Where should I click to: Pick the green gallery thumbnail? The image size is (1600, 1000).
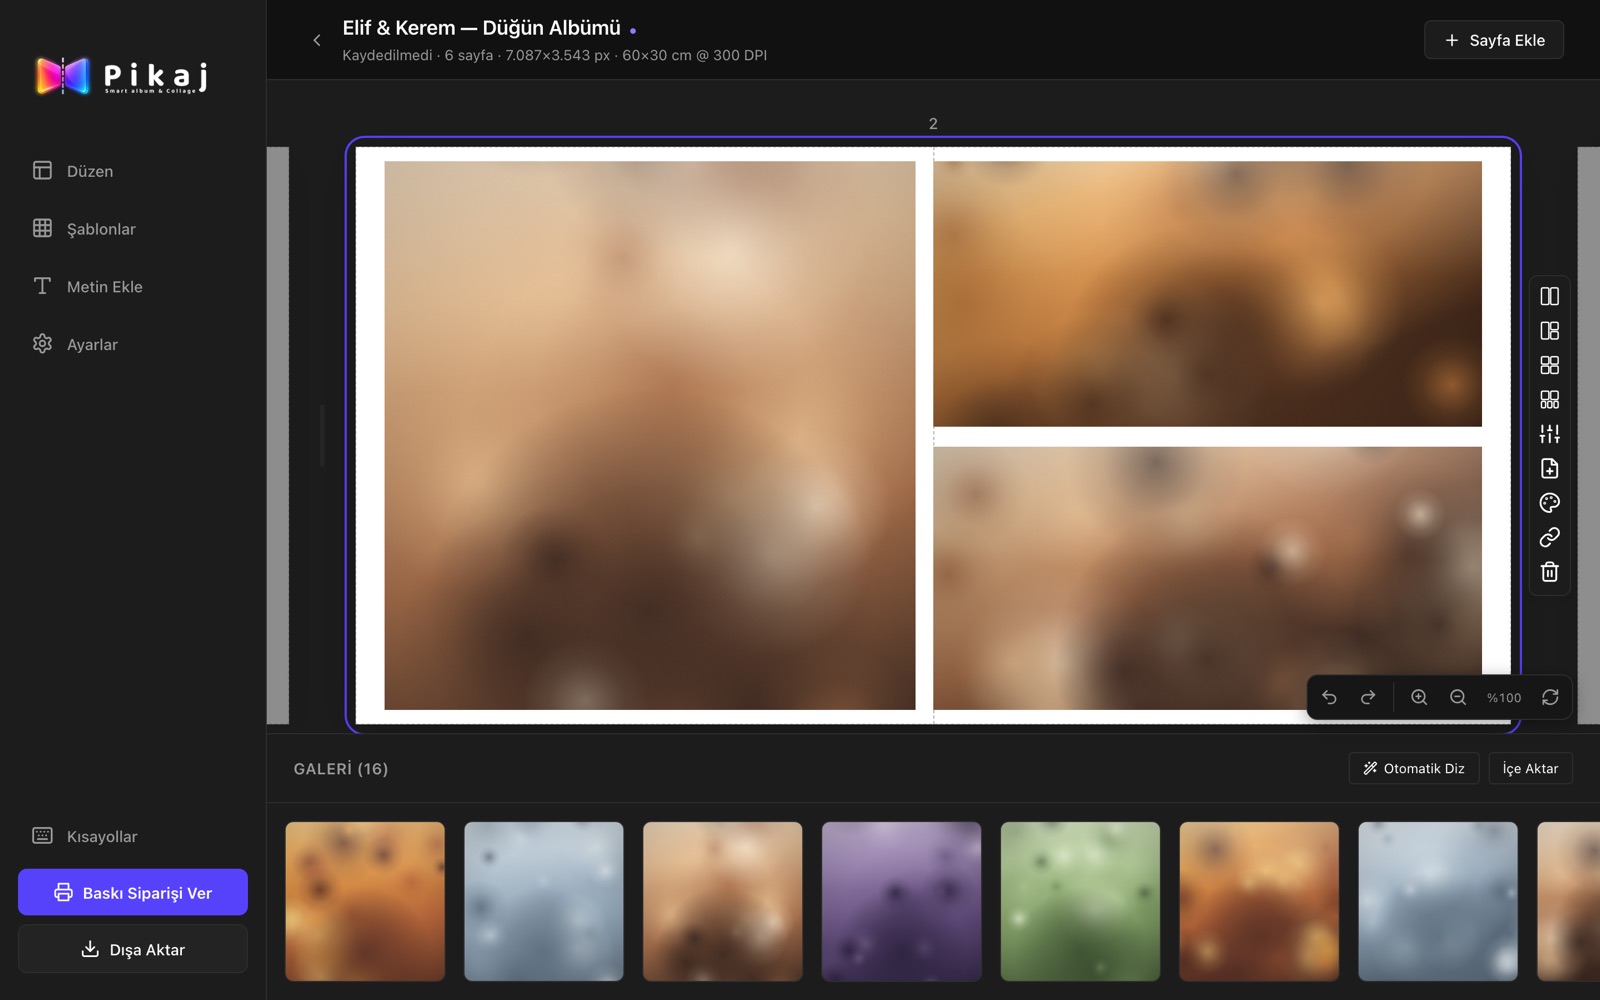[1080, 901]
